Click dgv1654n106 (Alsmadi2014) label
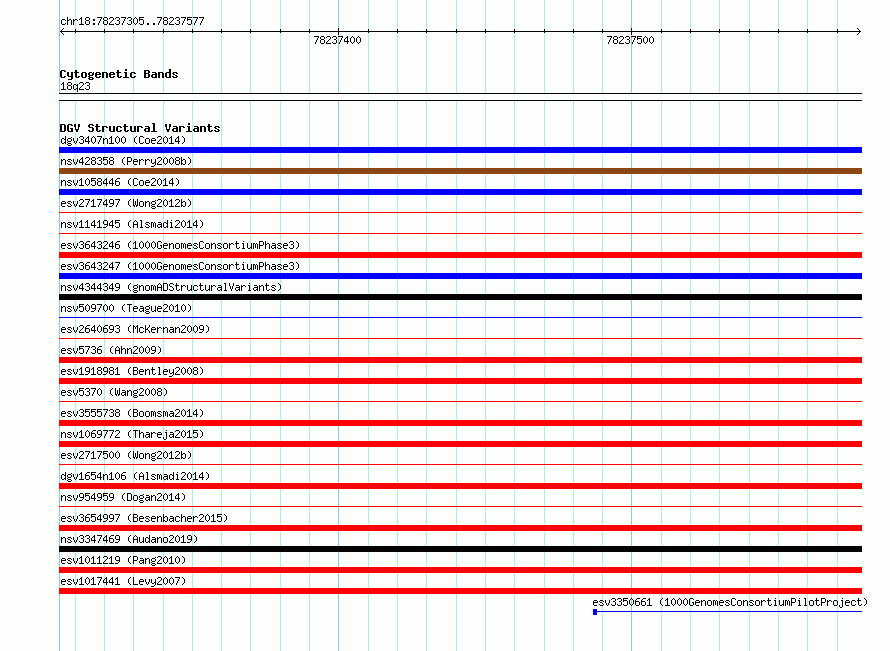This screenshot has height=651, width=890. click(135, 476)
